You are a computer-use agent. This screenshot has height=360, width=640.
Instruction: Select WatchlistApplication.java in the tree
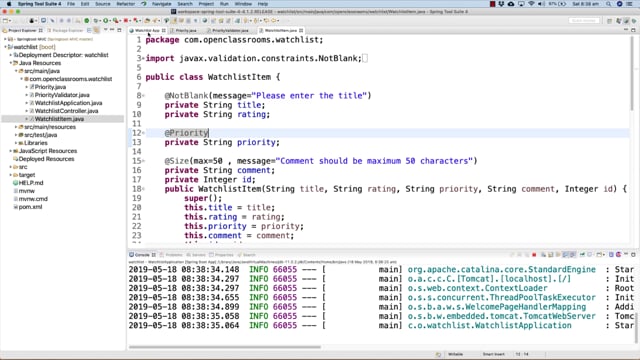coord(68,103)
